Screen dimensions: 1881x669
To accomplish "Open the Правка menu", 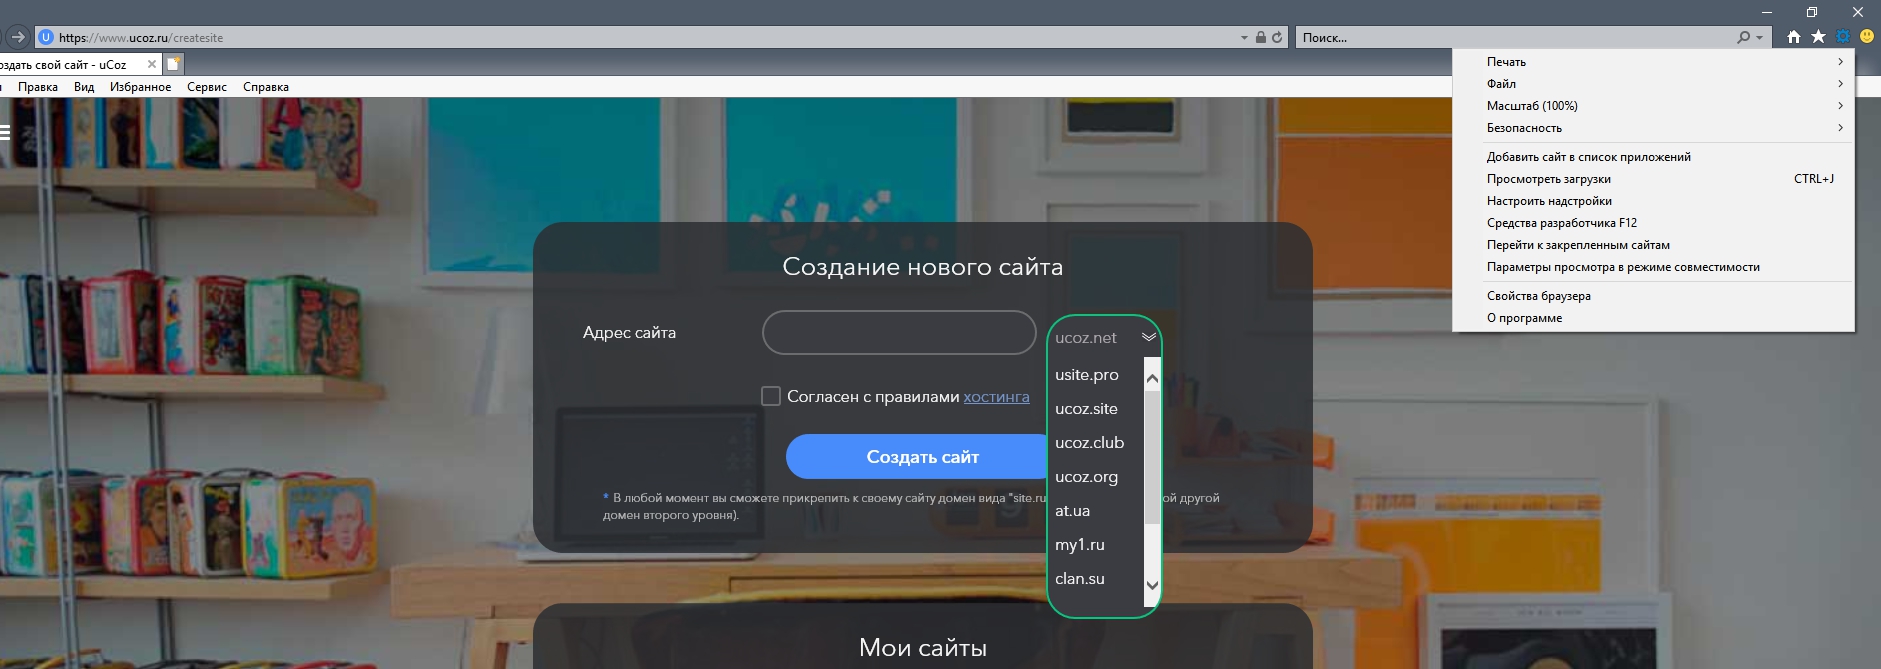I will pyautogui.click(x=38, y=87).
